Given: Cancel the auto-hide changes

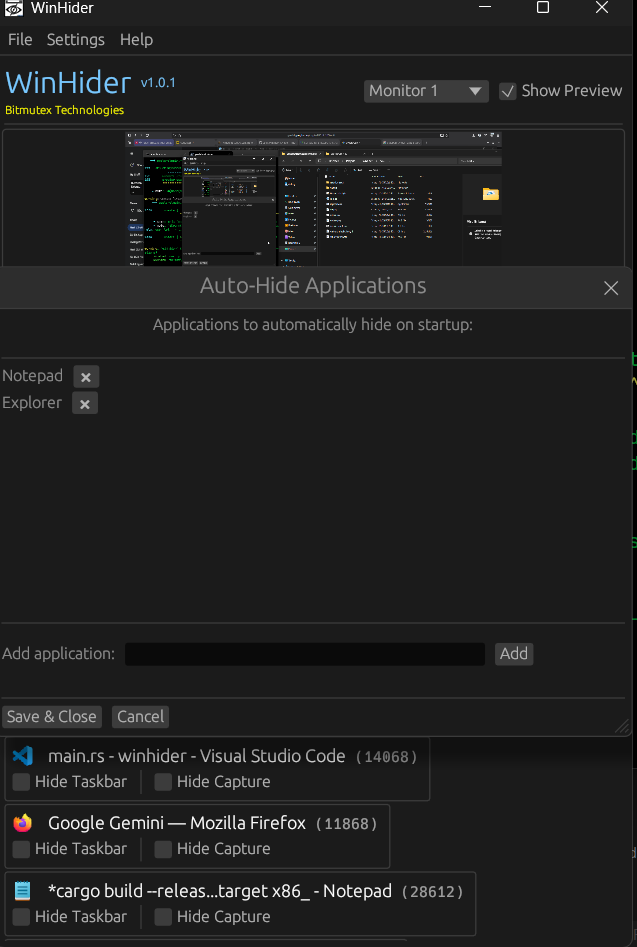Looking at the screenshot, I should (139, 716).
